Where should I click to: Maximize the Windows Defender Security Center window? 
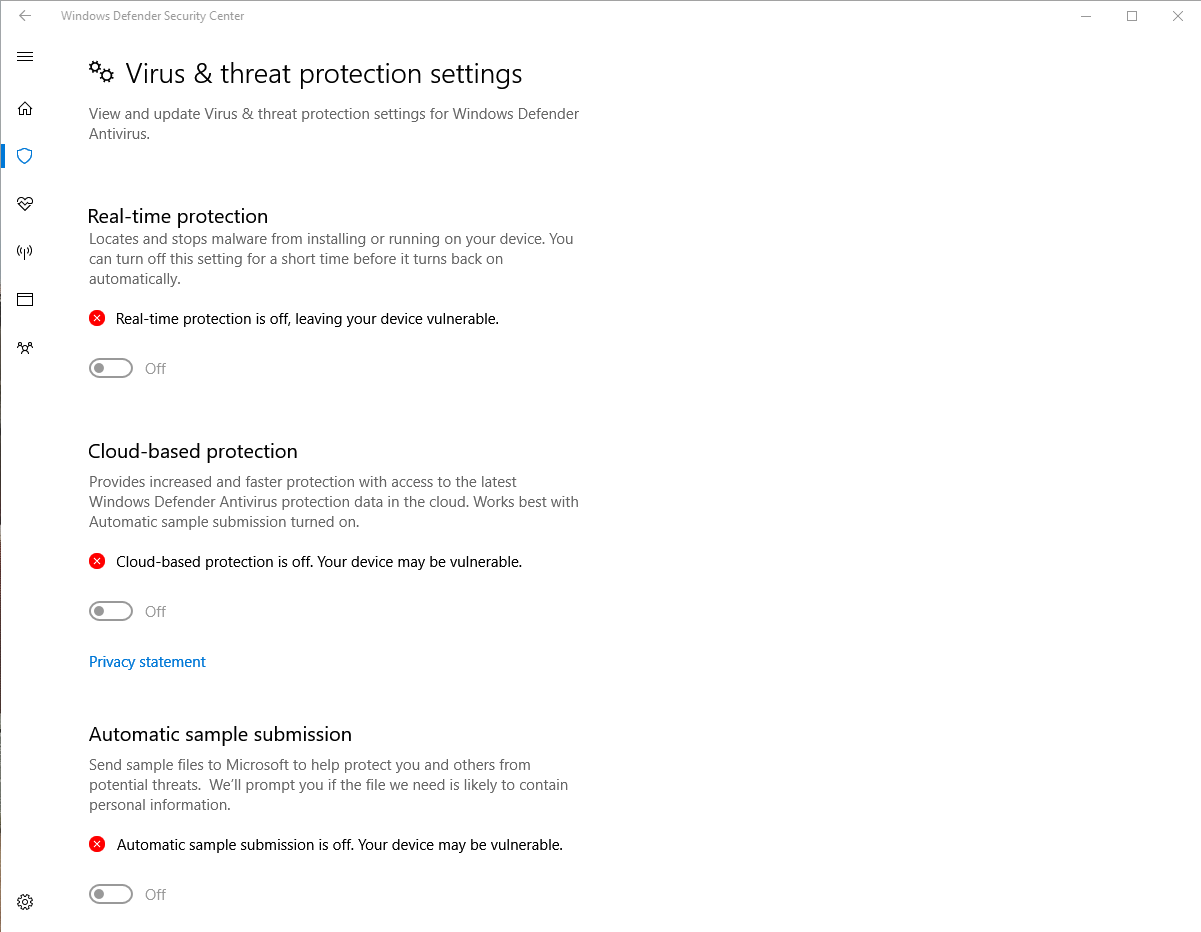(1132, 16)
